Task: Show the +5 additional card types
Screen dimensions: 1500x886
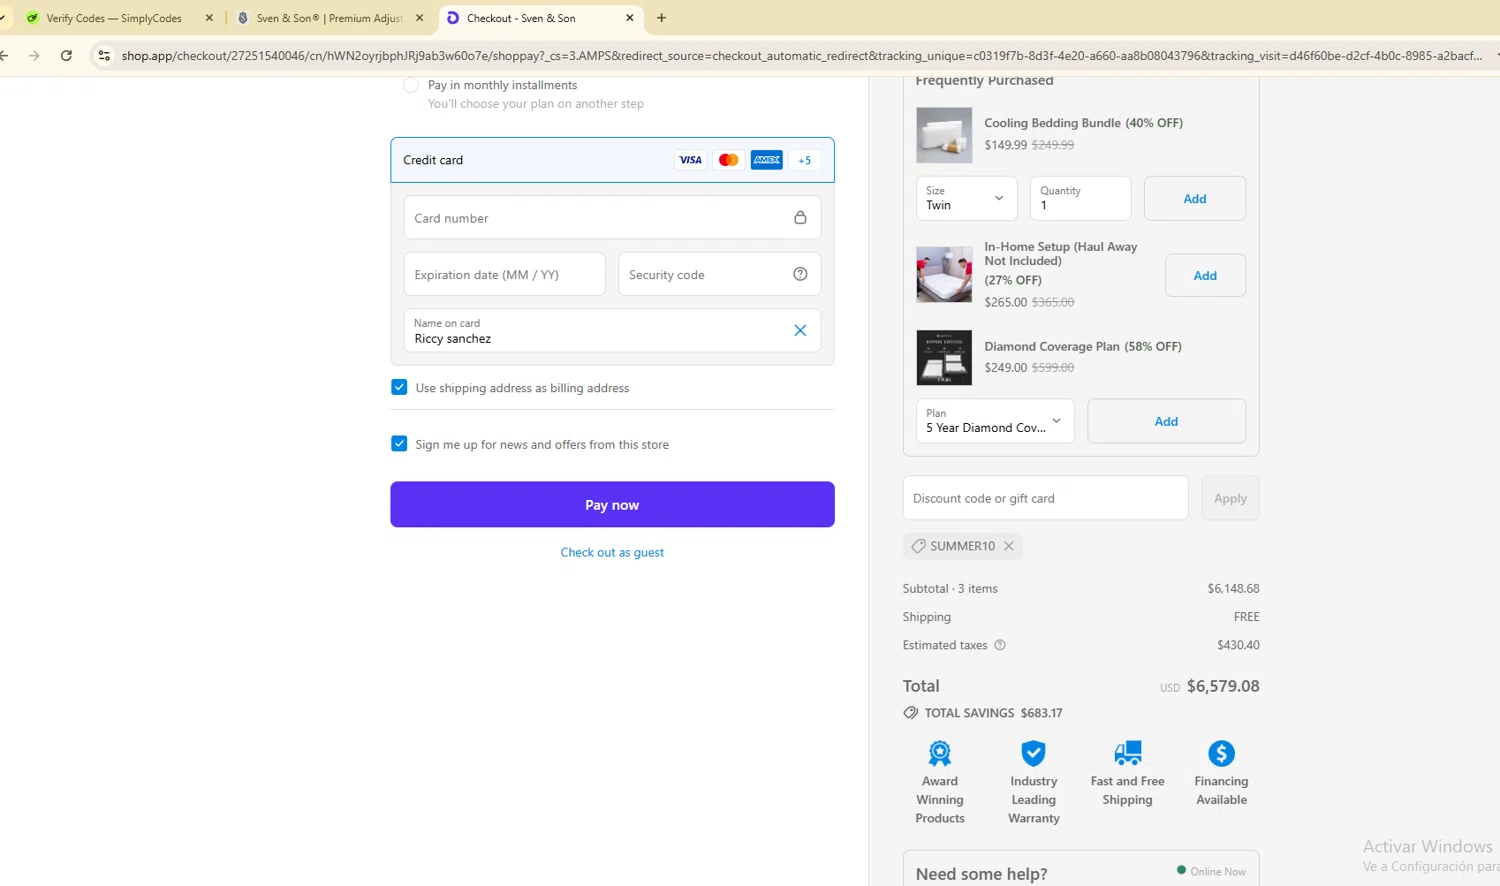Action: click(805, 160)
